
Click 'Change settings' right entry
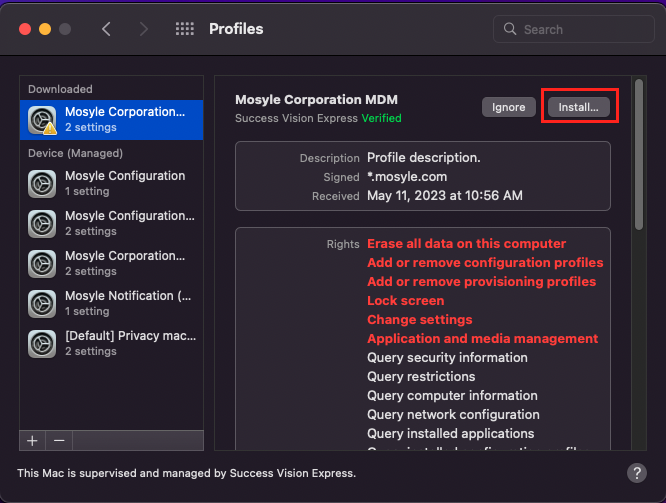pyautogui.click(x=420, y=319)
